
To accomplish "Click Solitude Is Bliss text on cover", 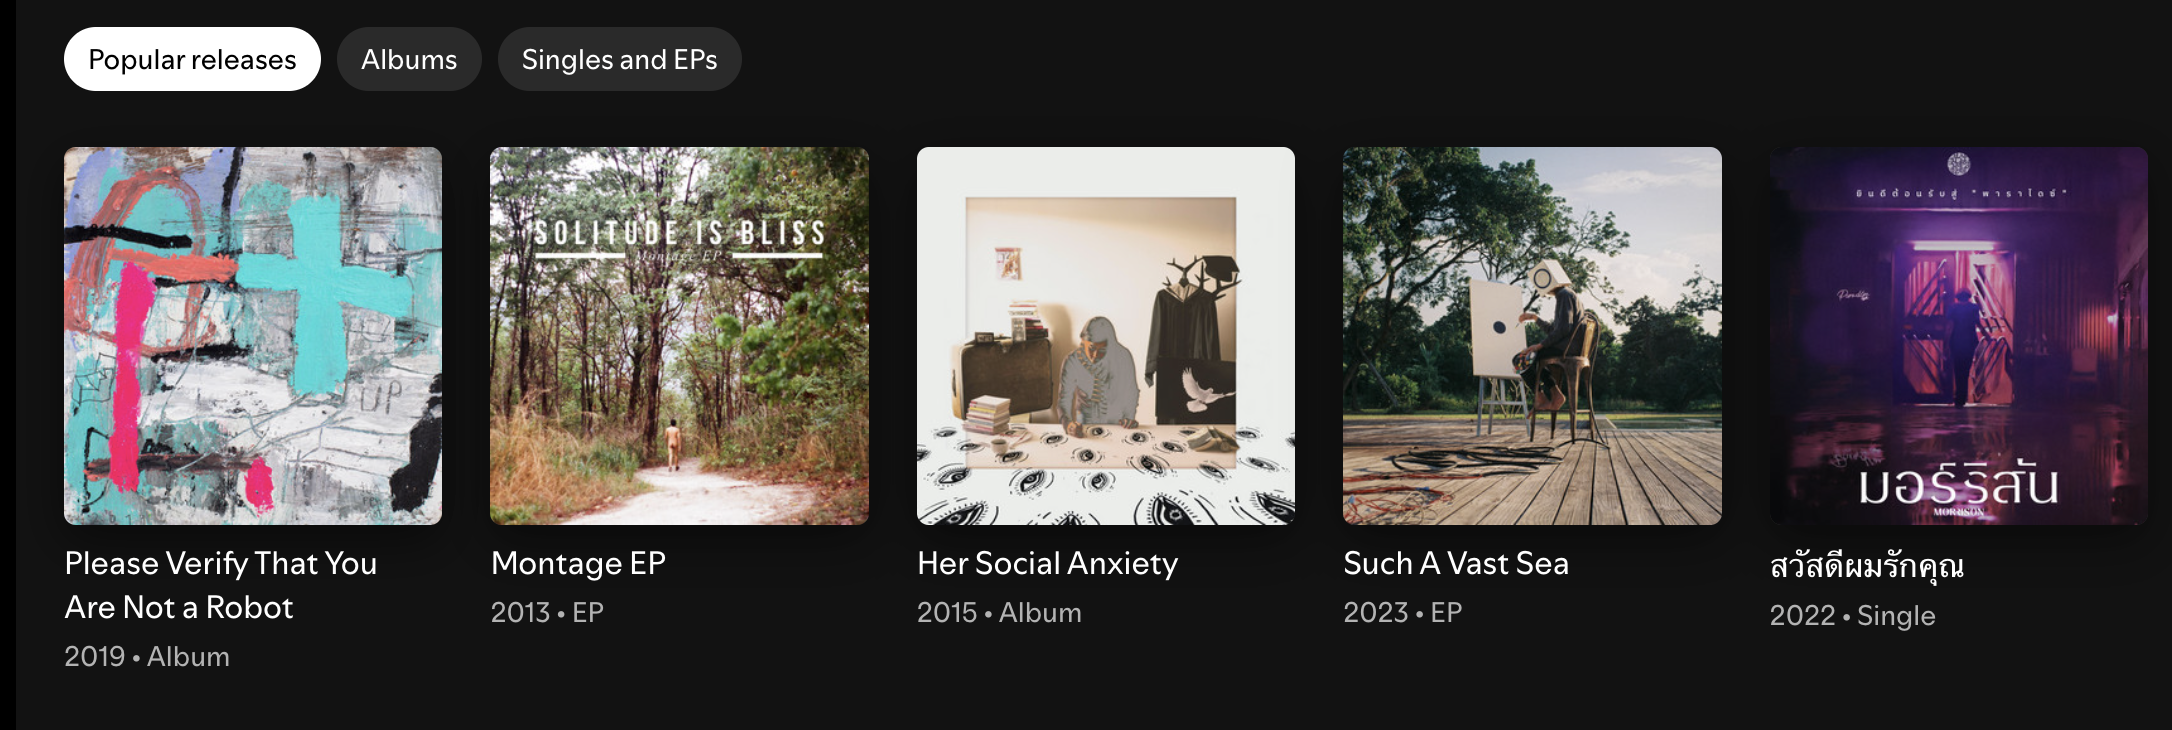I will (x=679, y=233).
